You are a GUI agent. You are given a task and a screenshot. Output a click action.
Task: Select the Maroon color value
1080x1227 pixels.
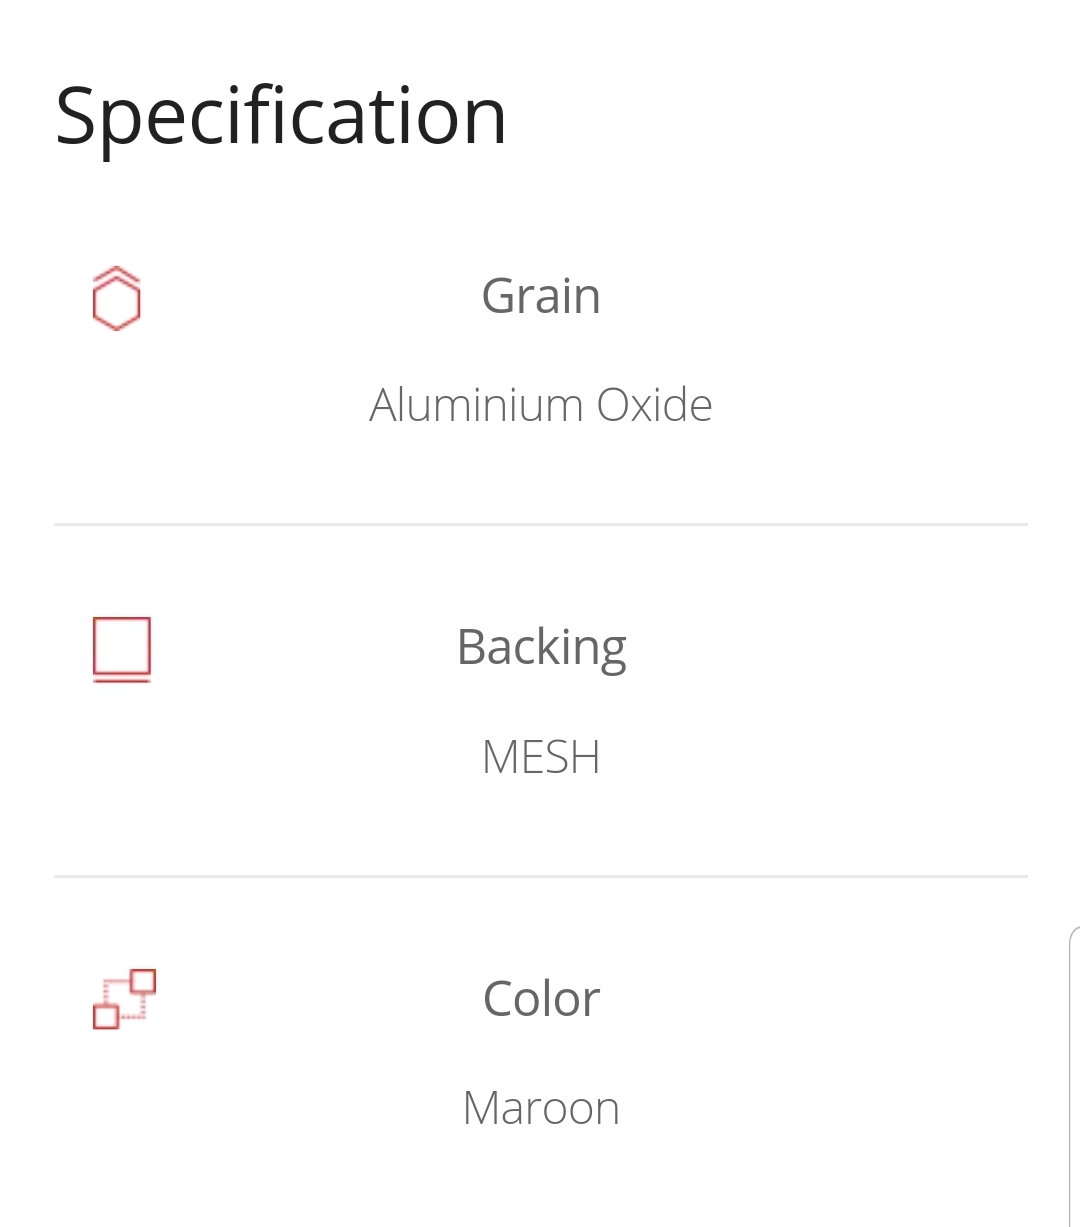point(541,1108)
